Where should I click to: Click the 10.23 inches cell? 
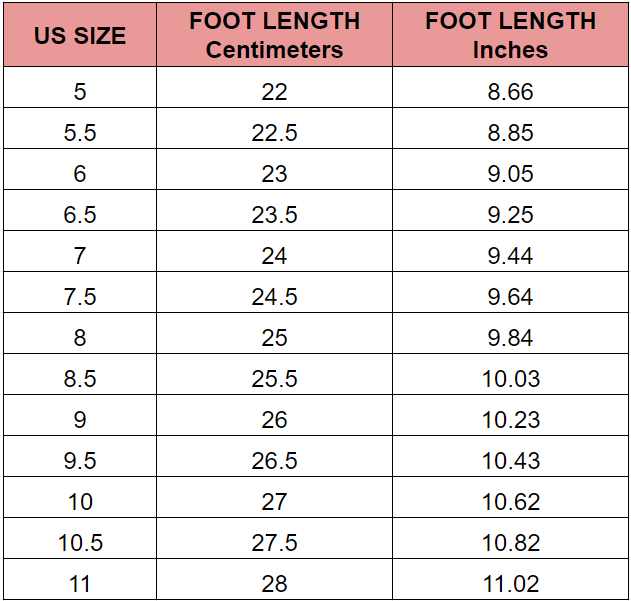(510, 416)
